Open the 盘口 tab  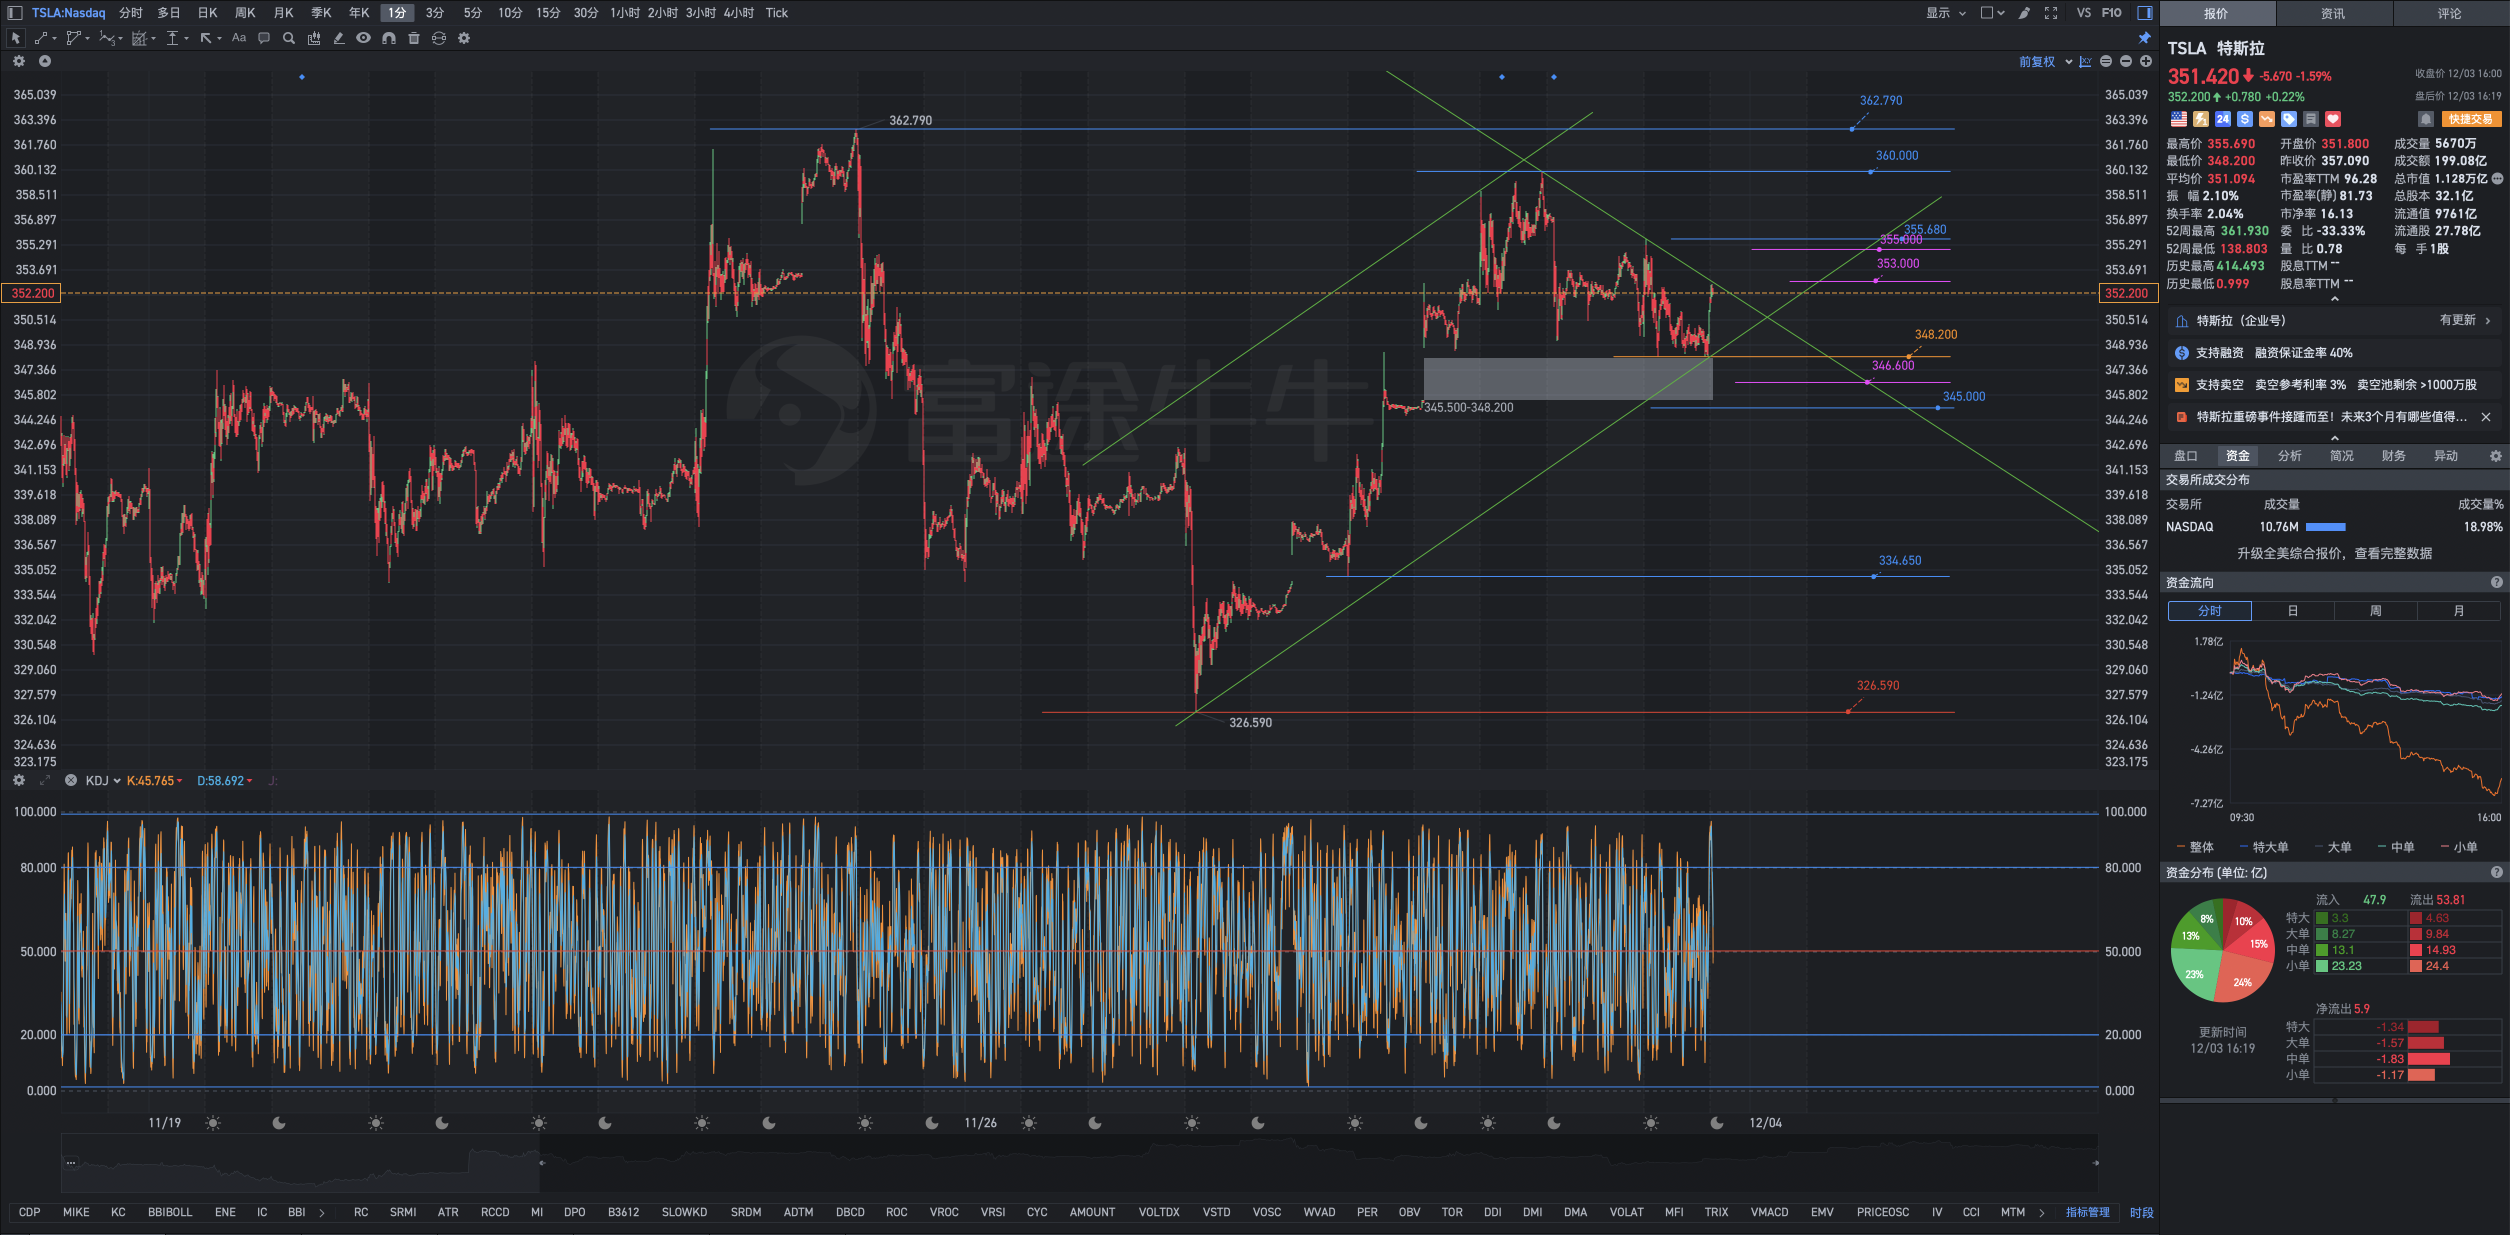2186,456
